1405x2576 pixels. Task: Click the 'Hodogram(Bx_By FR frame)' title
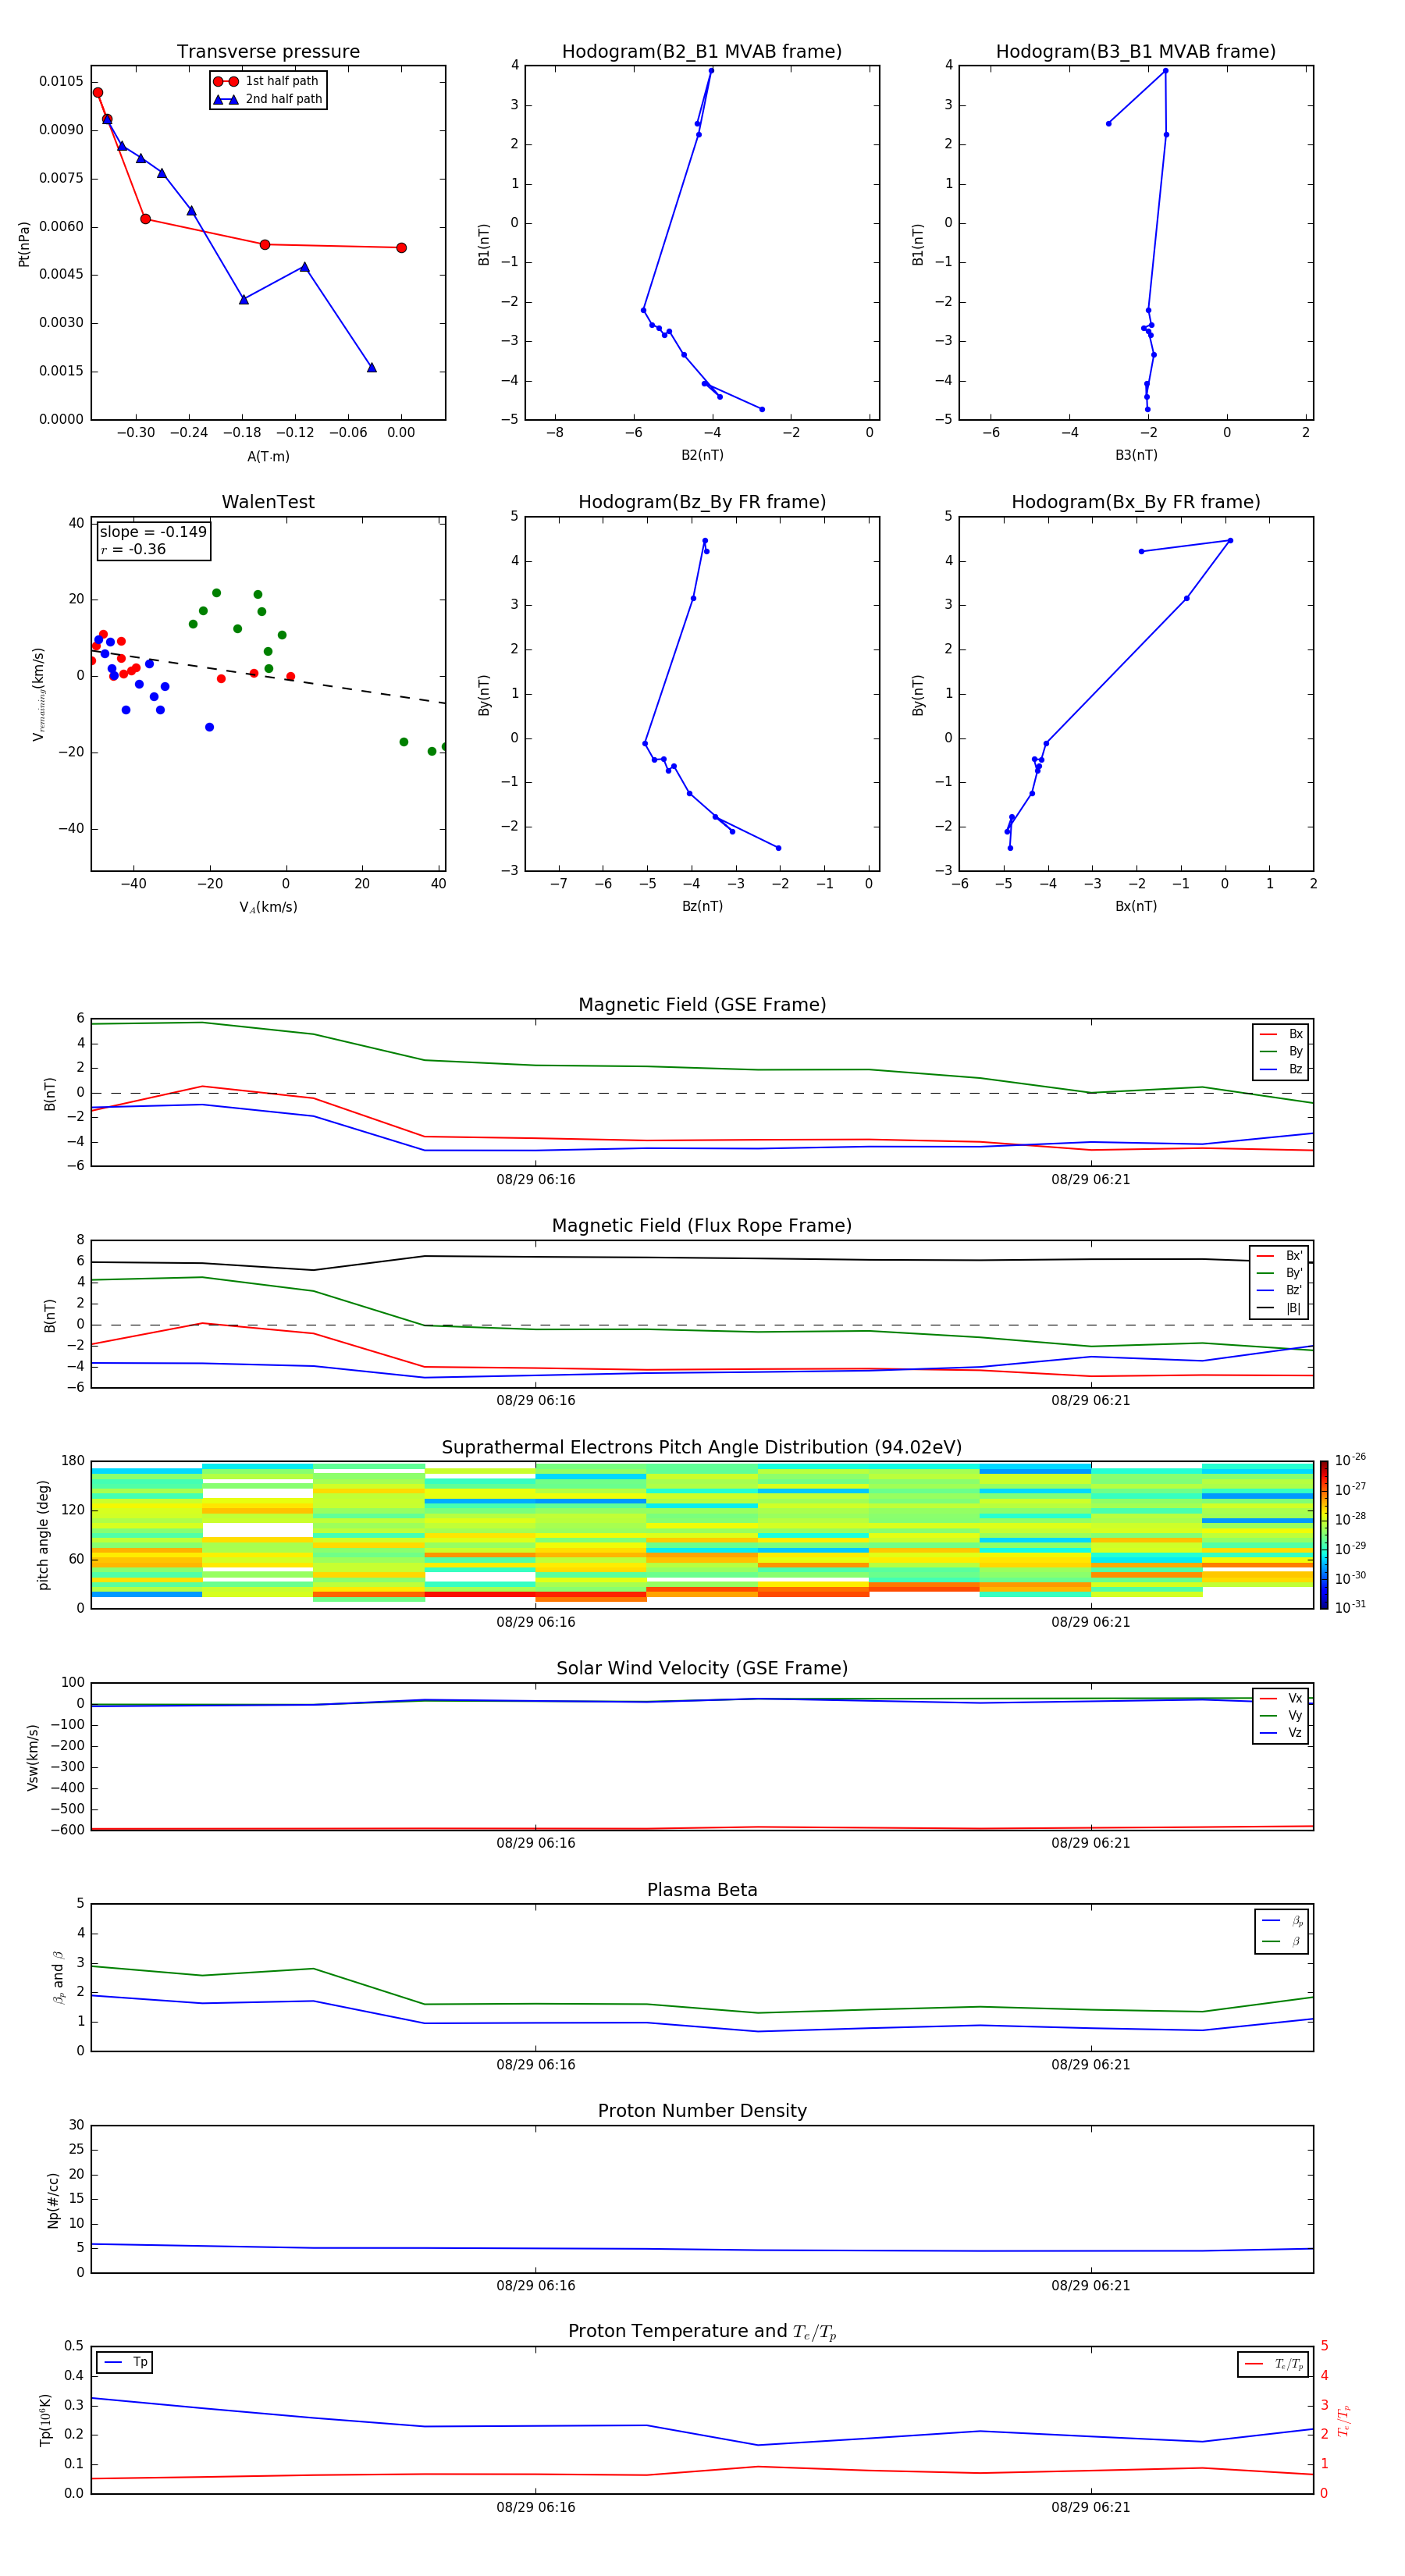click(x=1136, y=502)
